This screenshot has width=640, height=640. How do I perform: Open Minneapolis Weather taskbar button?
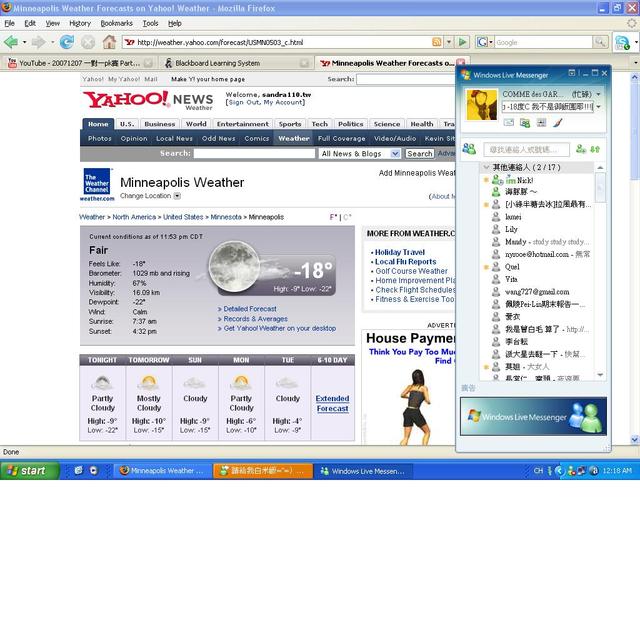[162, 471]
